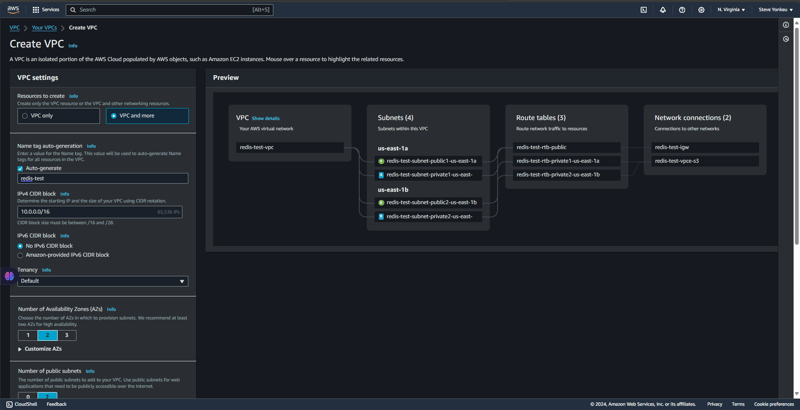800x410 pixels.
Task: Click the us-east-1b zone heading
Action: point(393,190)
